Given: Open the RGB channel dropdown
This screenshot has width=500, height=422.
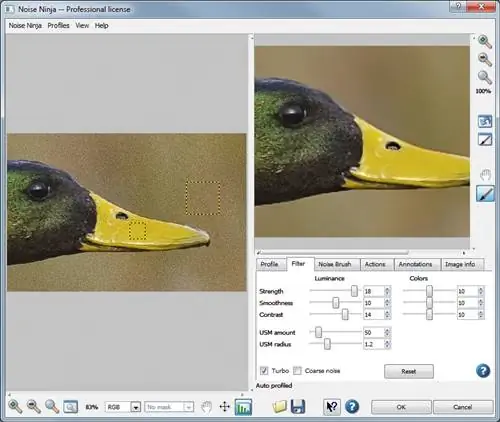Looking at the screenshot, I should point(135,407).
